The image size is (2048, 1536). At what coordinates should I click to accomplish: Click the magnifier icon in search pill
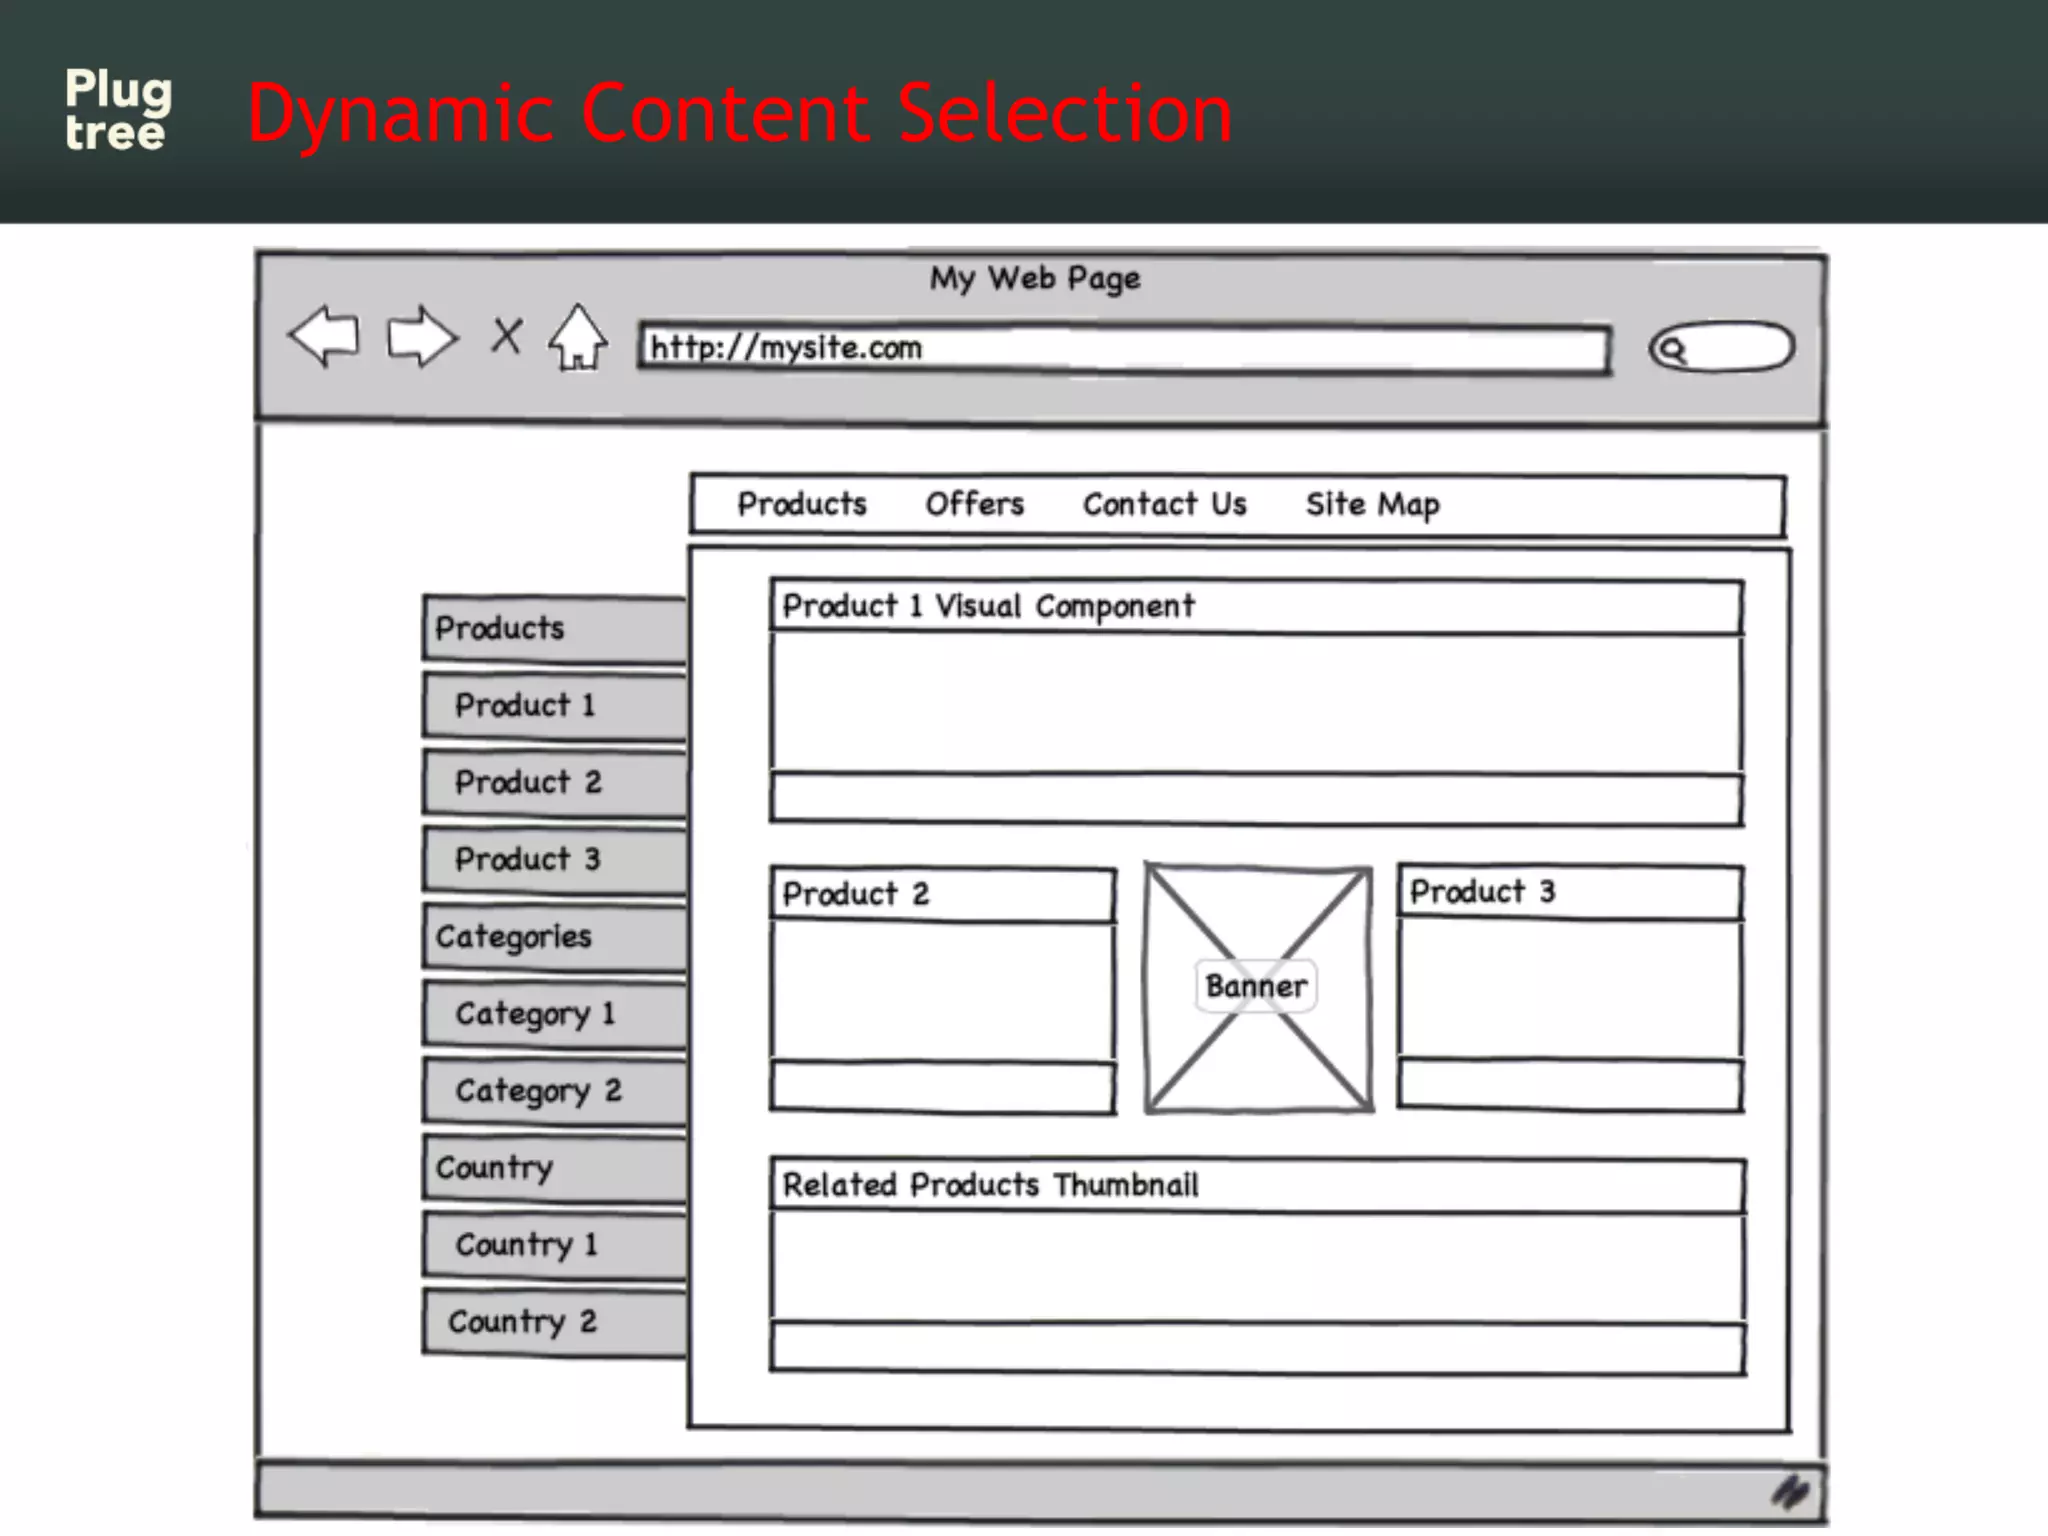(x=1671, y=349)
